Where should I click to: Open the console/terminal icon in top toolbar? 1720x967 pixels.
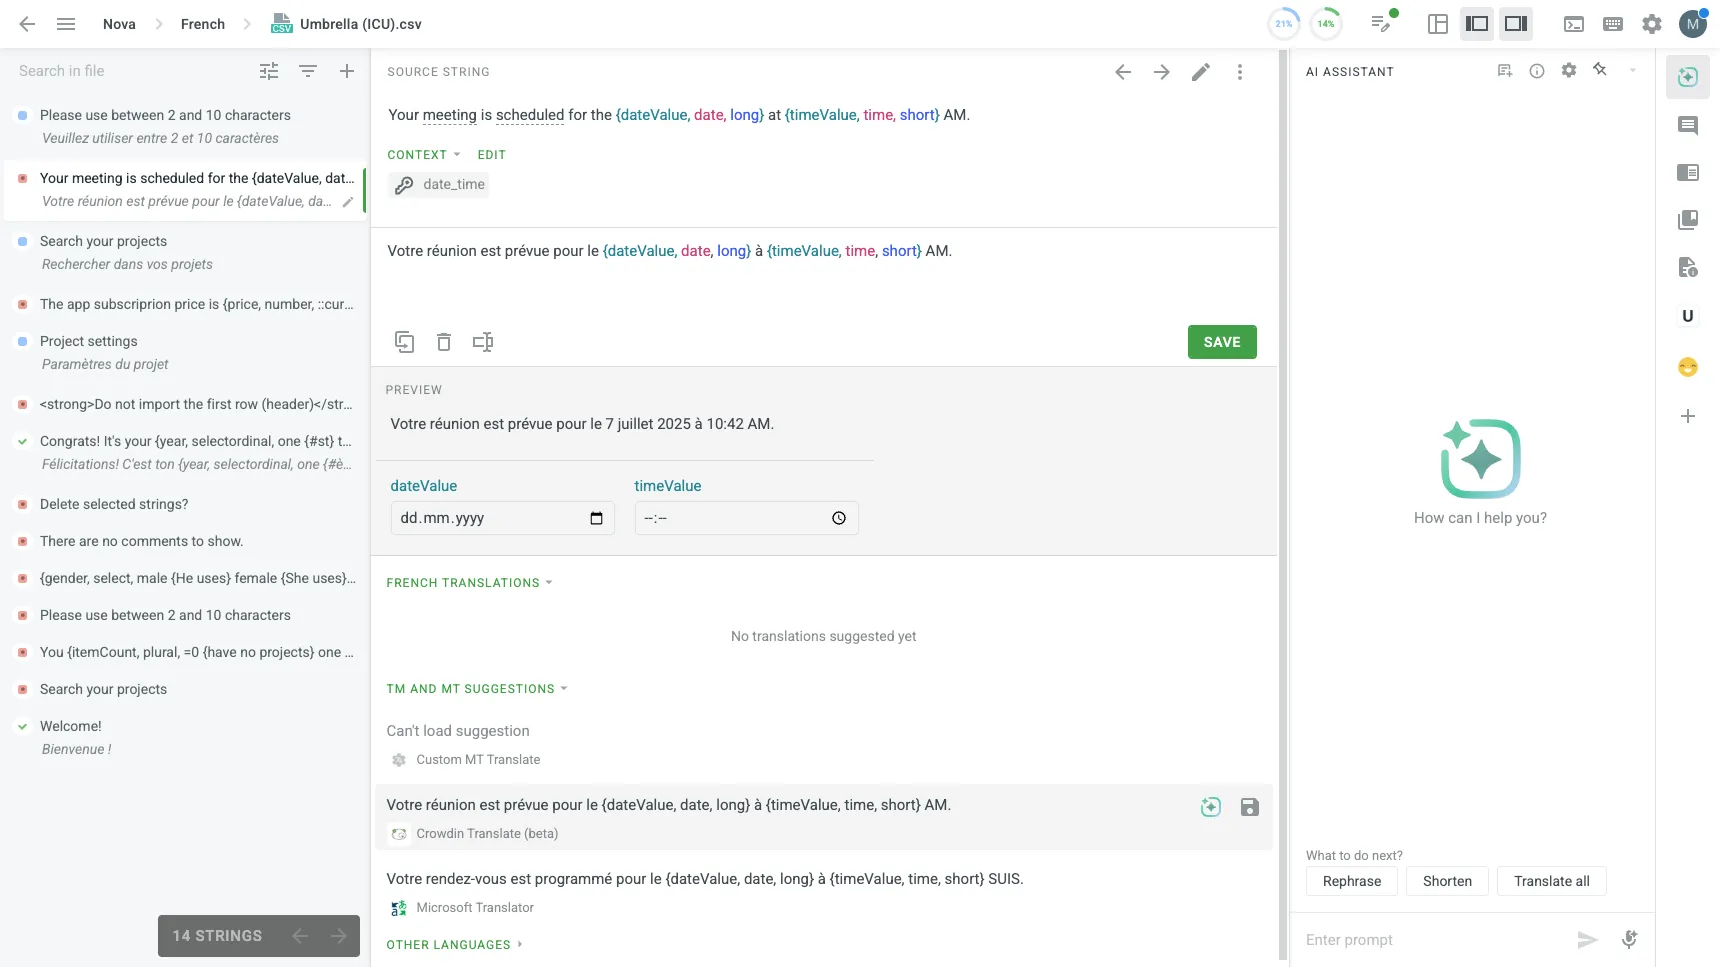pyautogui.click(x=1574, y=23)
